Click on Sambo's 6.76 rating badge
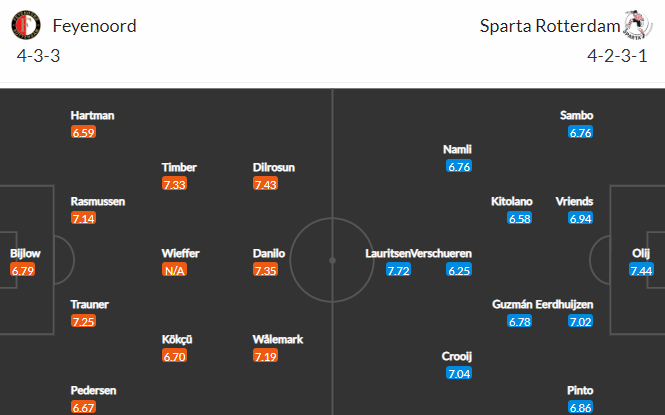Viewport: 665px width, 415px height. [581, 133]
